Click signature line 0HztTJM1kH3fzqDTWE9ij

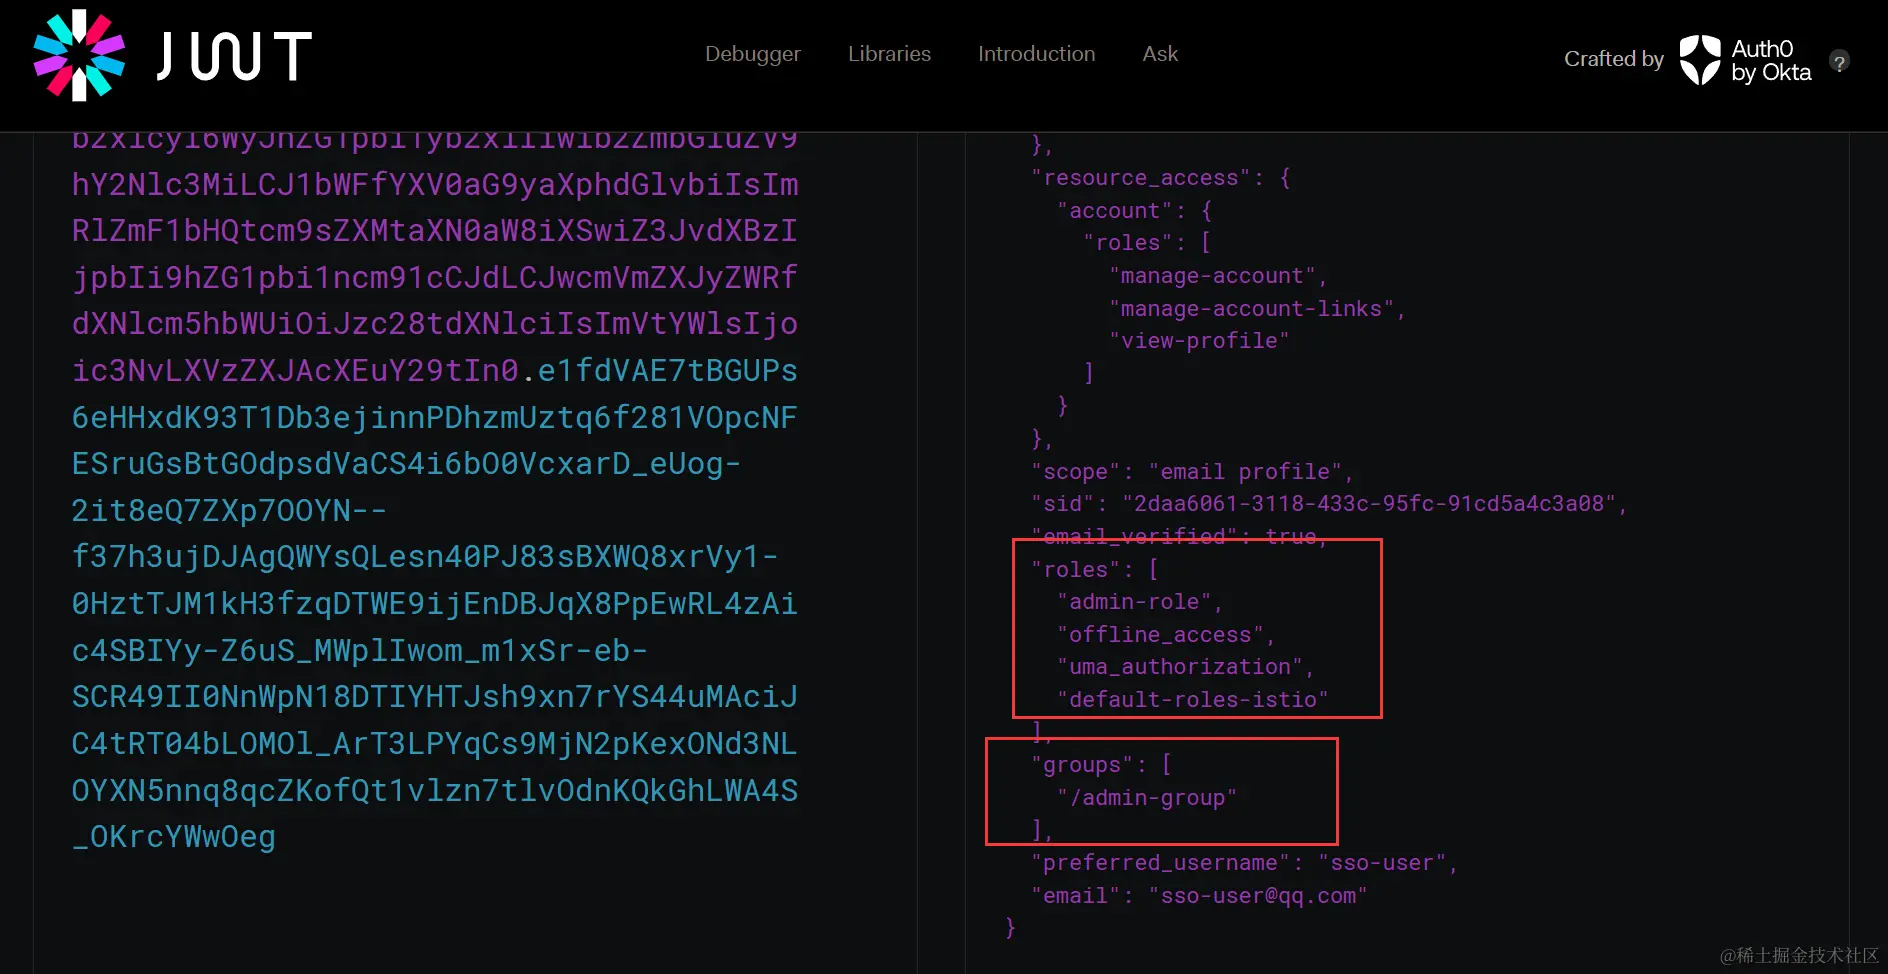pyautogui.click(x=435, y=603)
